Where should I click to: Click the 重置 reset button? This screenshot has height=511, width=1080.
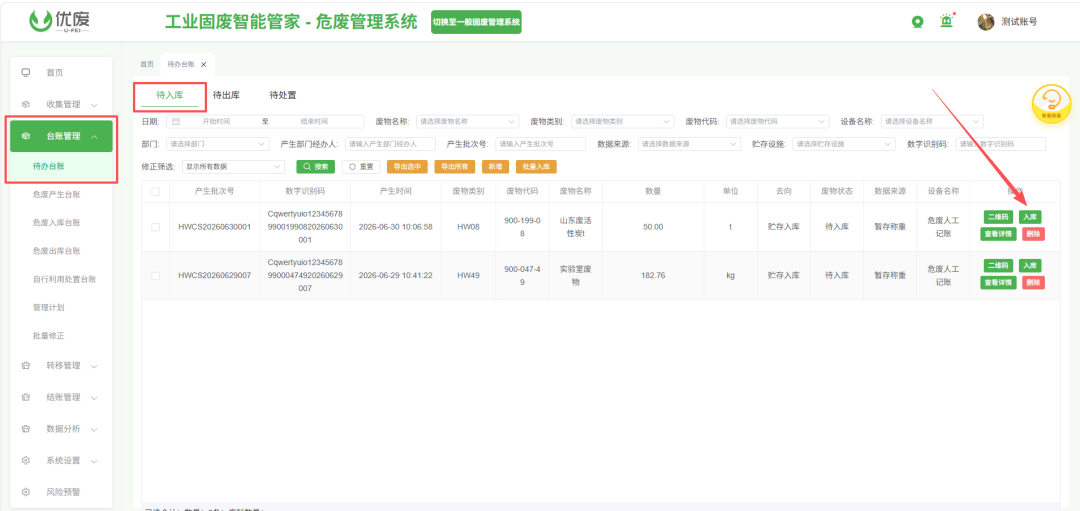pyautogui.click(x=361, y=167)
